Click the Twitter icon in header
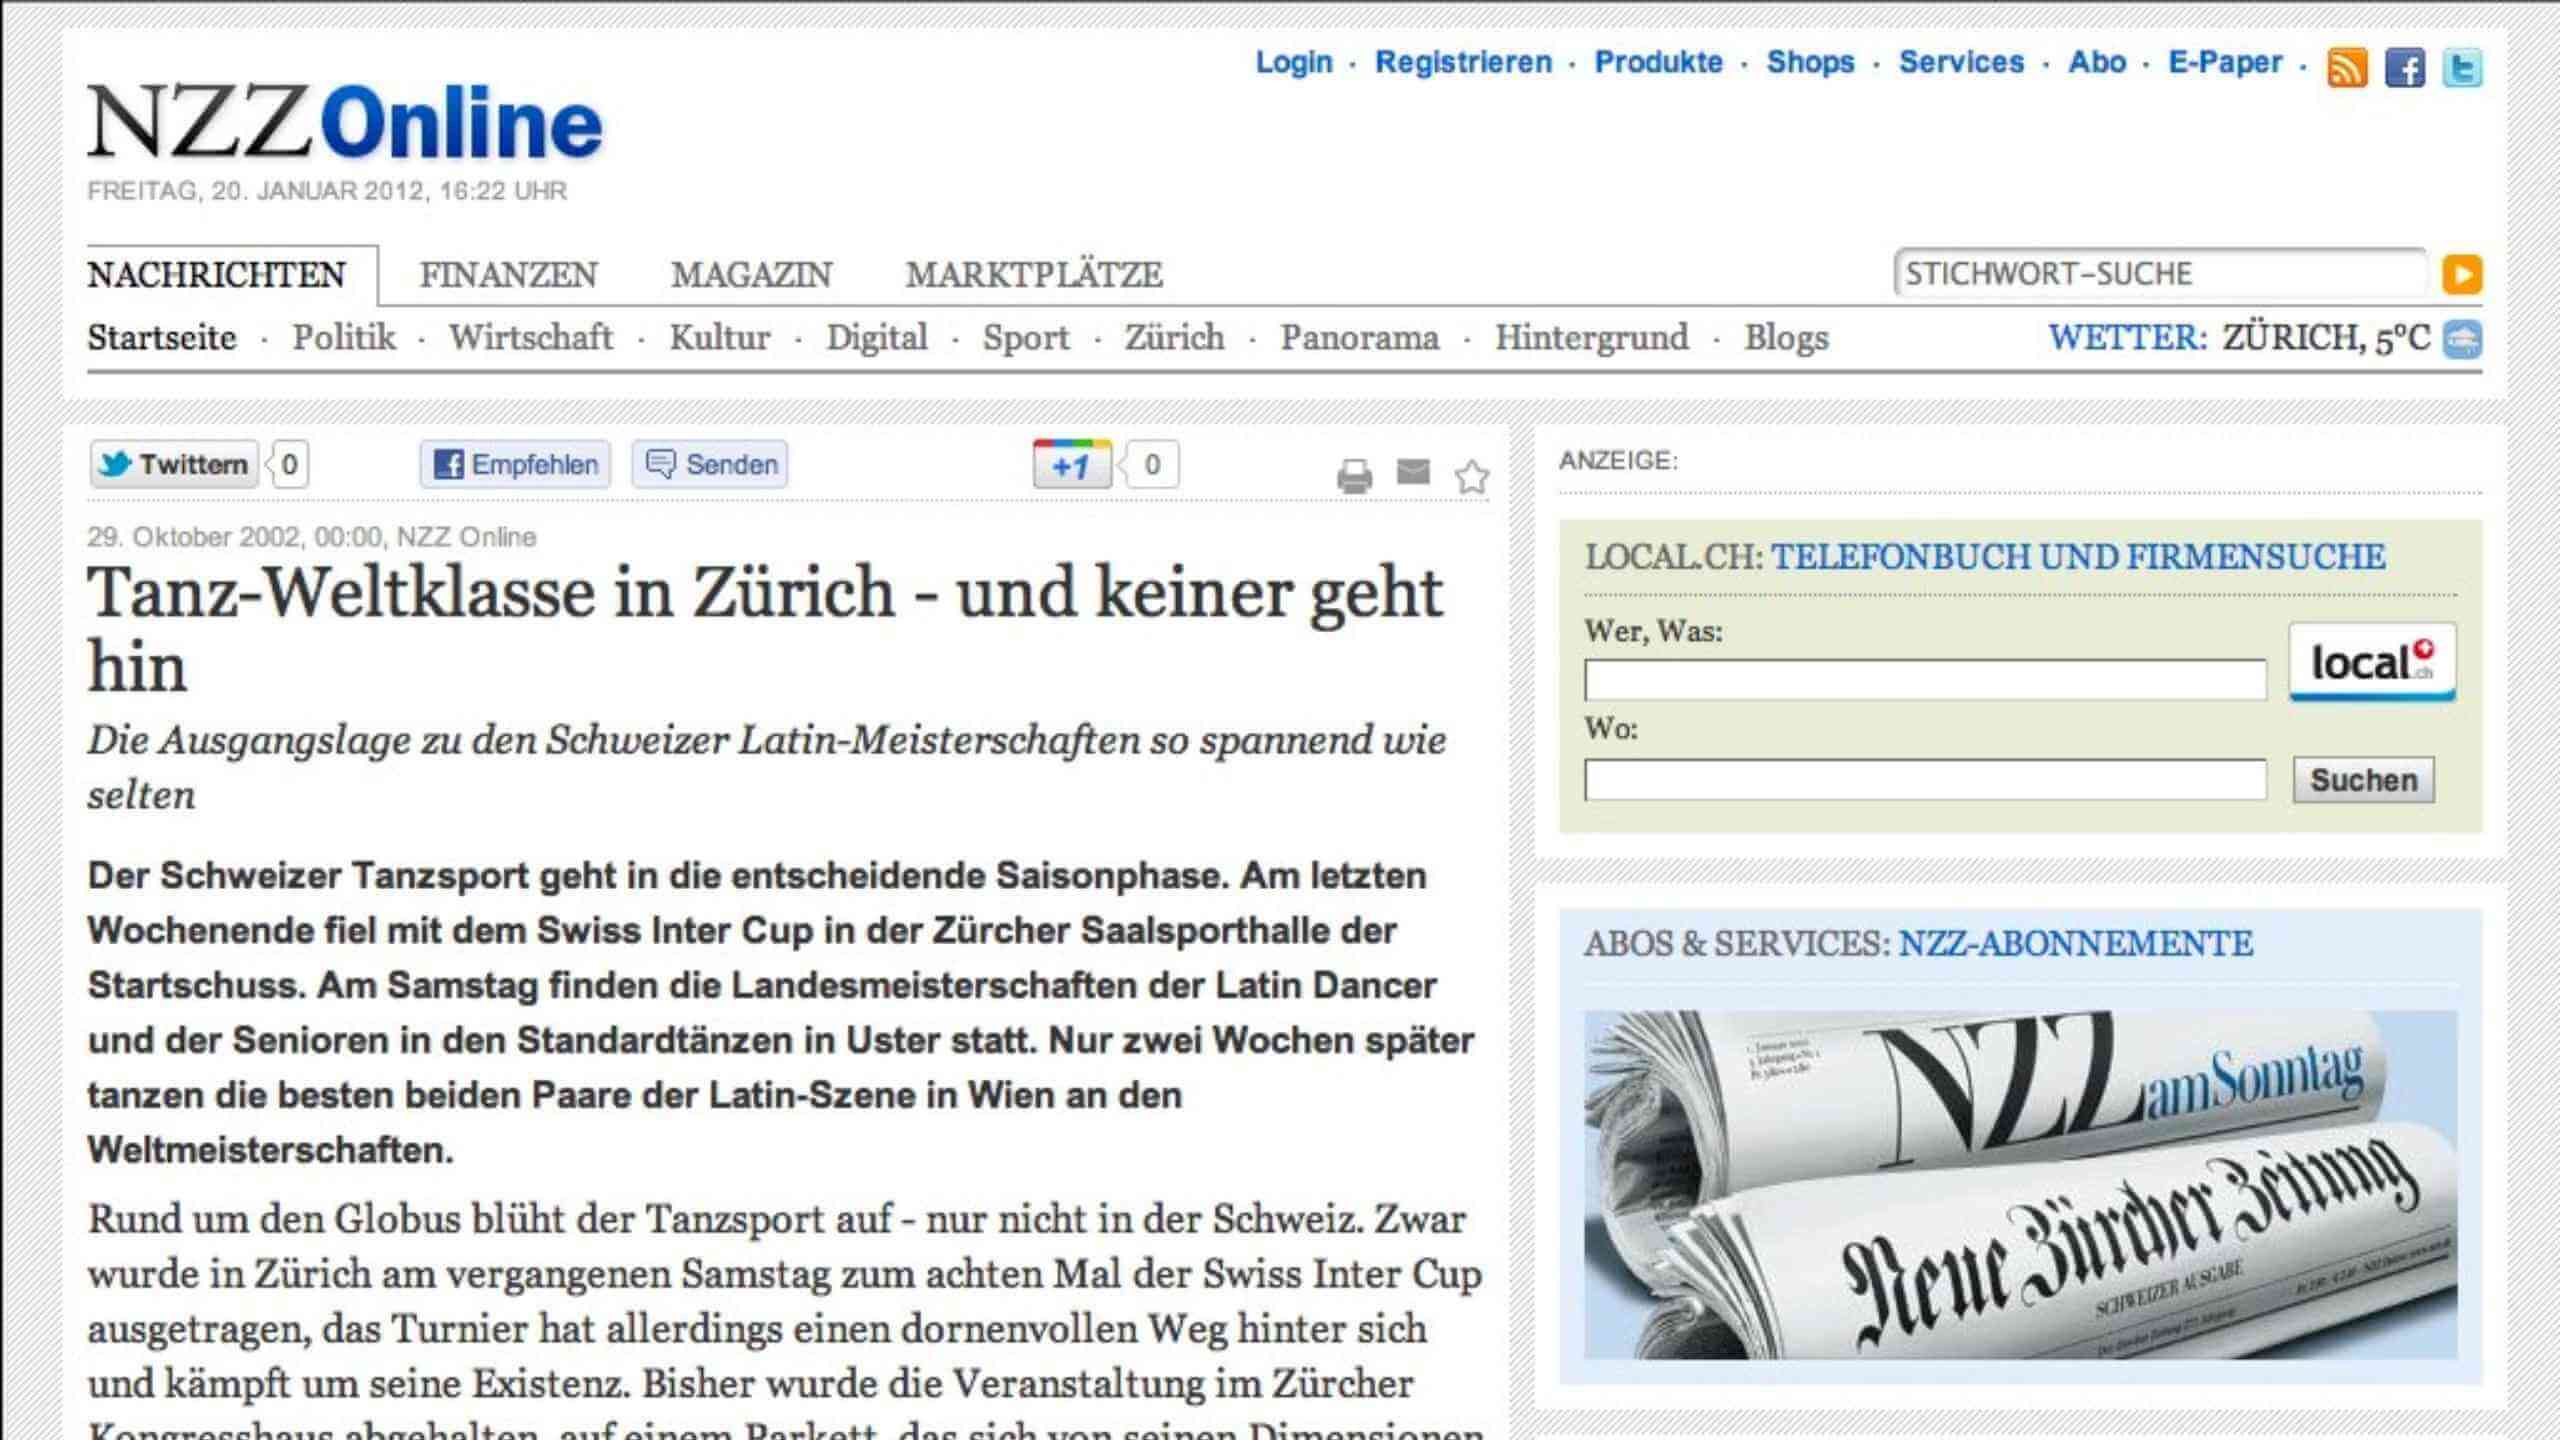Screen dimensions: 2560x1440 click(x=2462, y=68)
